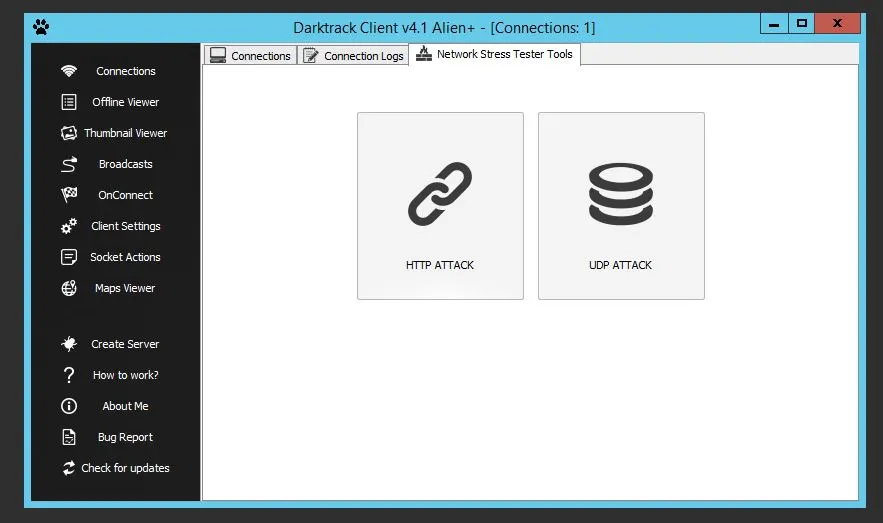
Task: Click the Bug Report document icon
Action: click(69, 437)
